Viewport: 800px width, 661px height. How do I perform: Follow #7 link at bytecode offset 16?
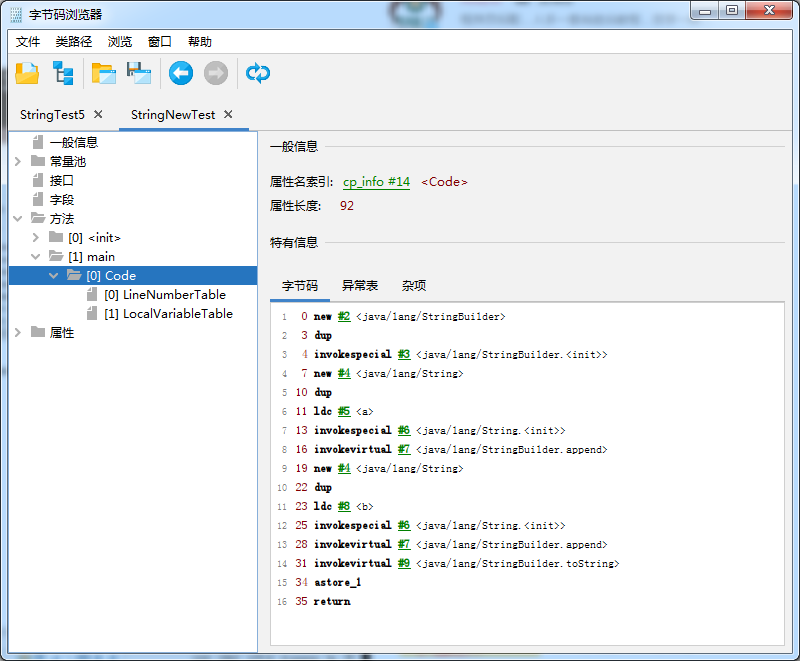point(404,449)
